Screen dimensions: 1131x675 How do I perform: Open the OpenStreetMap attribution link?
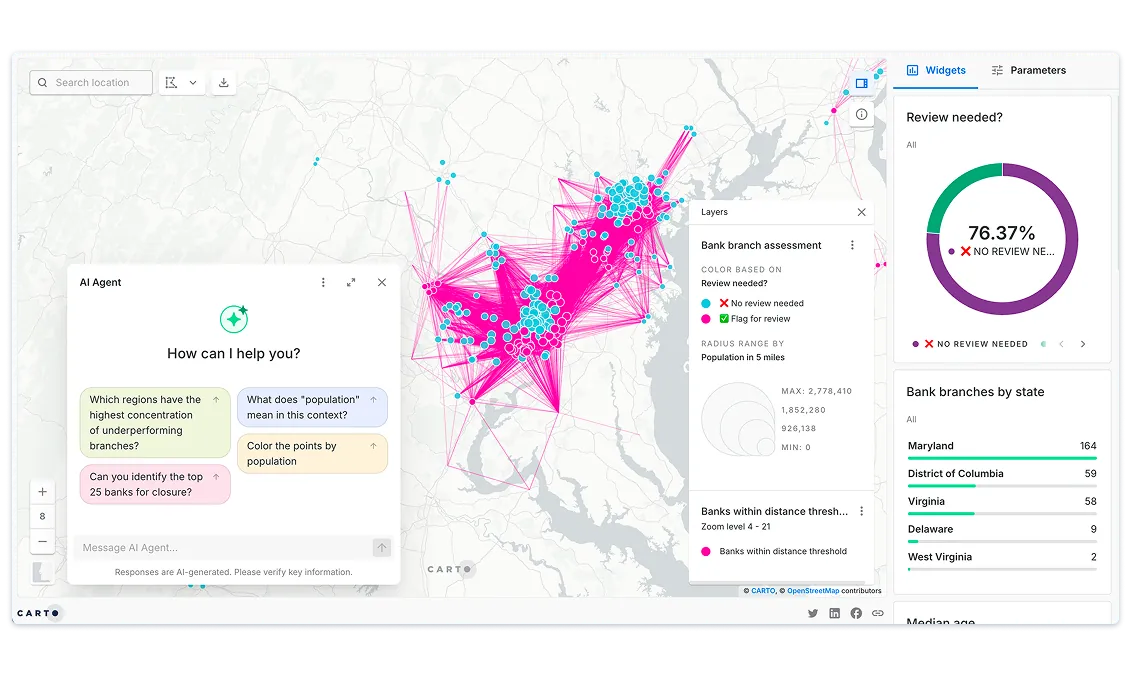pos(813,591)
